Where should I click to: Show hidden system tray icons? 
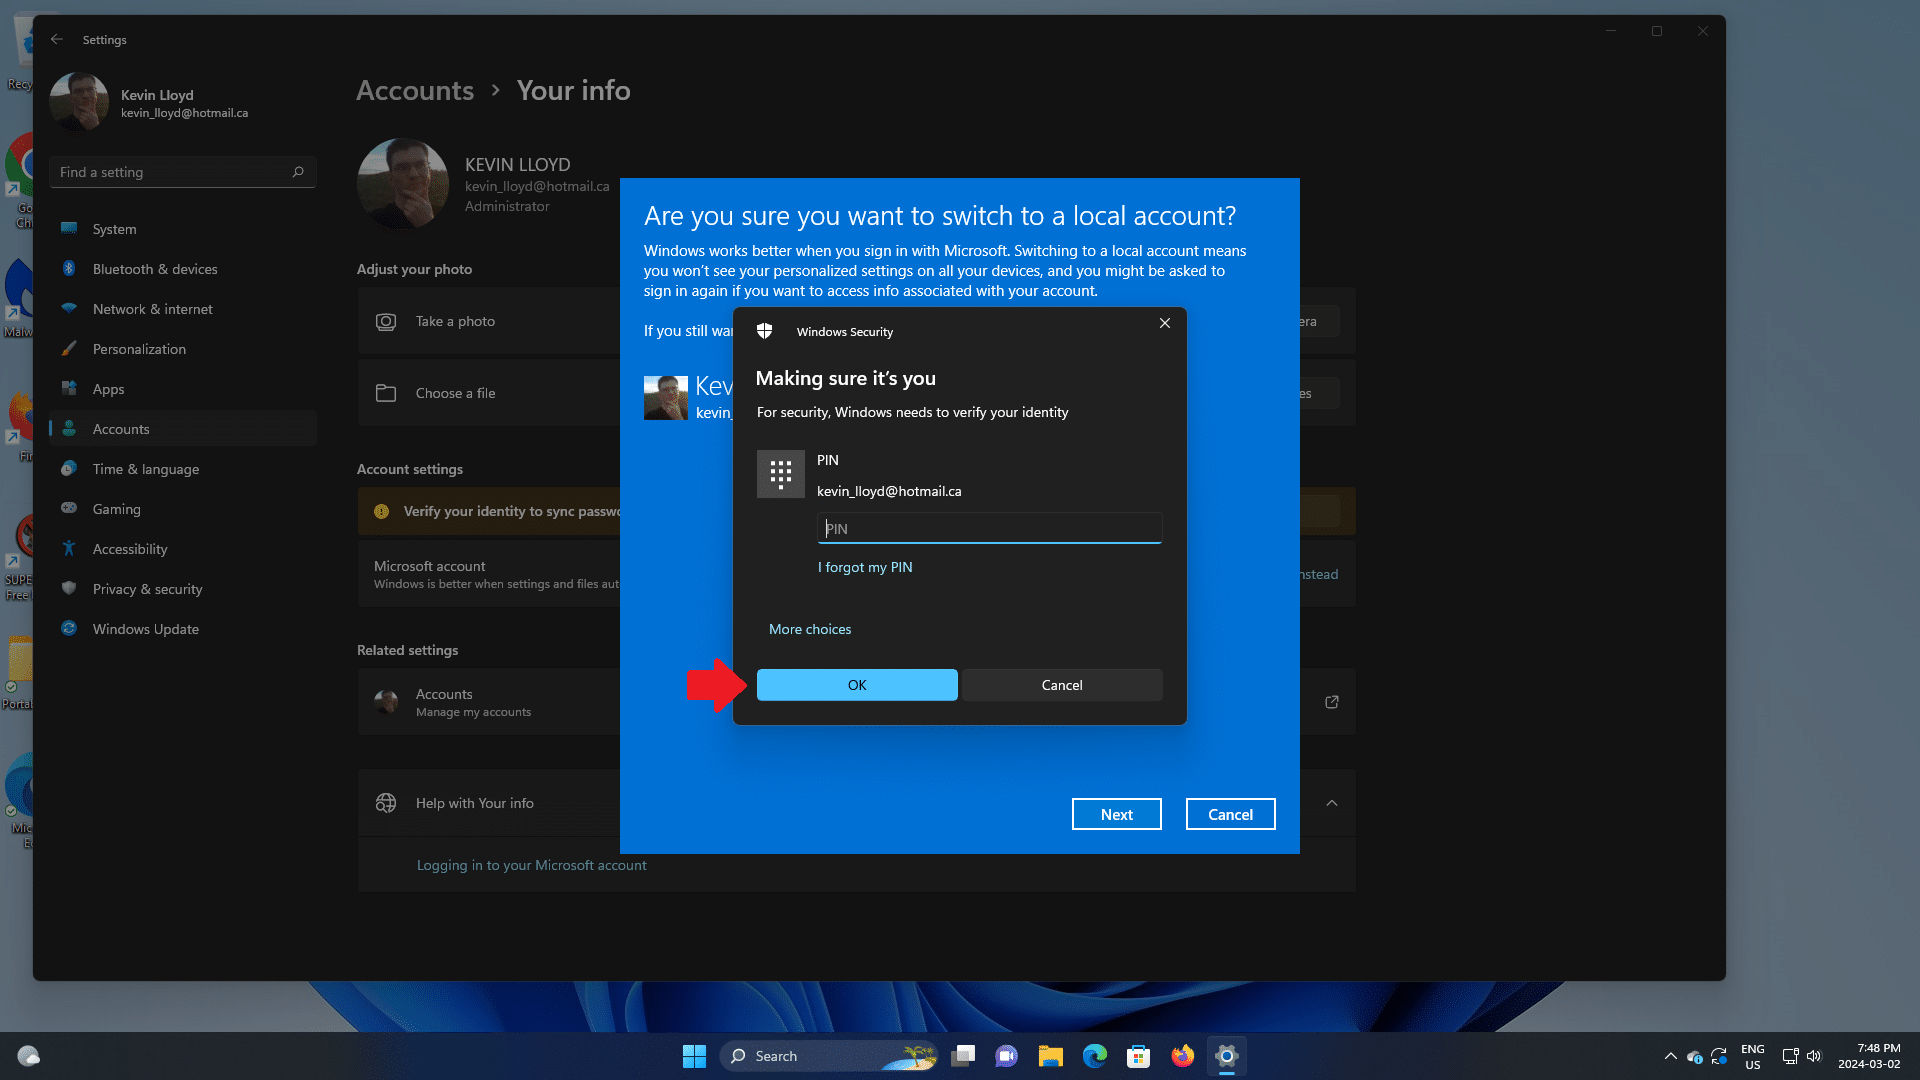coord(1670,1056)
